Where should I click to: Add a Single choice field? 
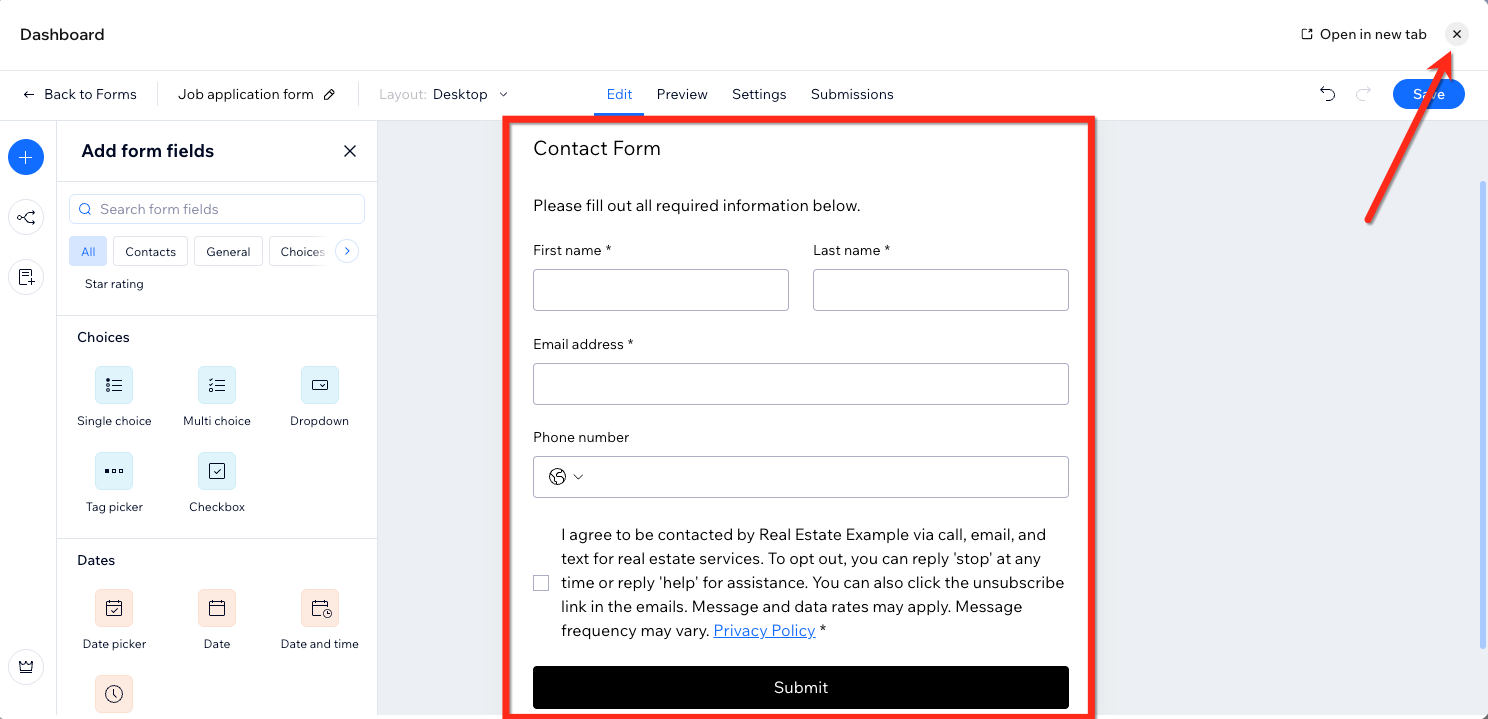click(114, 386)
